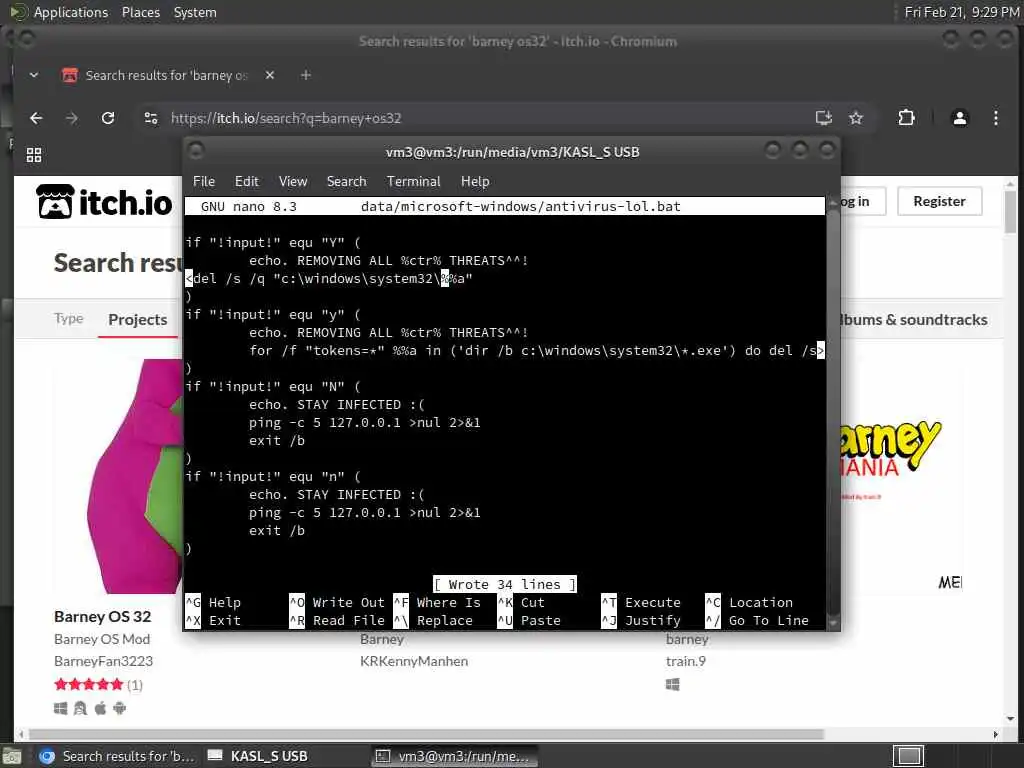This screenshot has height=768, width=1024.
Task: Expand the tab search dropdown arrow
Action: coord(34,75)
